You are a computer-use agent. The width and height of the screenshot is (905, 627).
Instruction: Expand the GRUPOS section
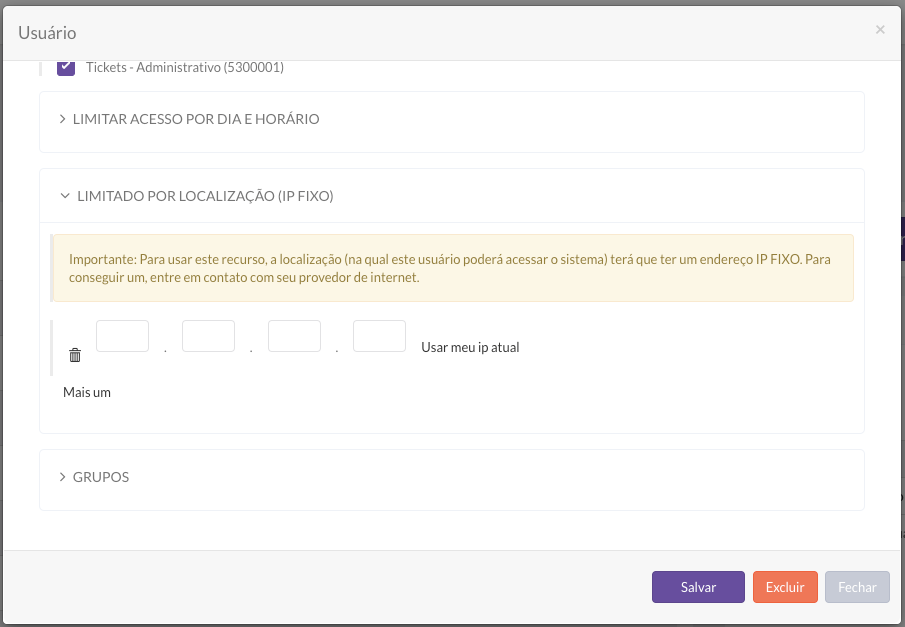point(95,477)
